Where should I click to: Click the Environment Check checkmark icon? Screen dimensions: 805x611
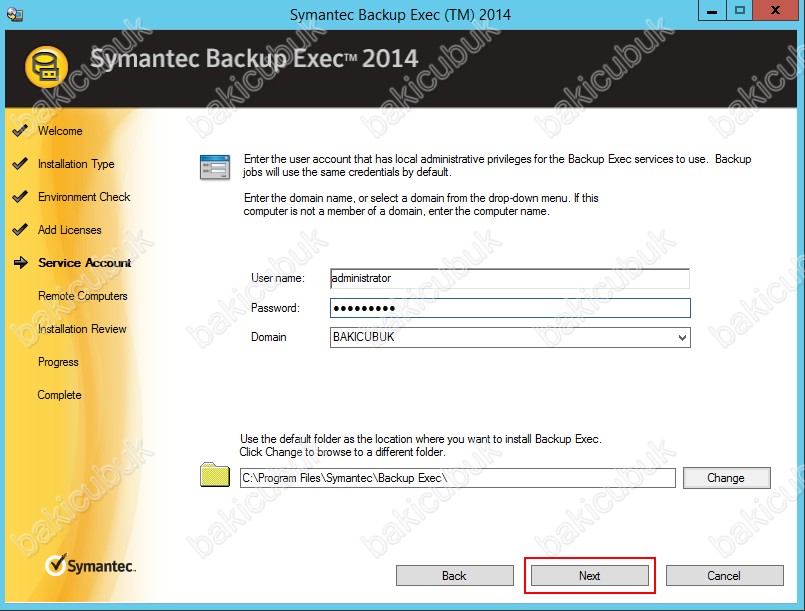point(20,196)
